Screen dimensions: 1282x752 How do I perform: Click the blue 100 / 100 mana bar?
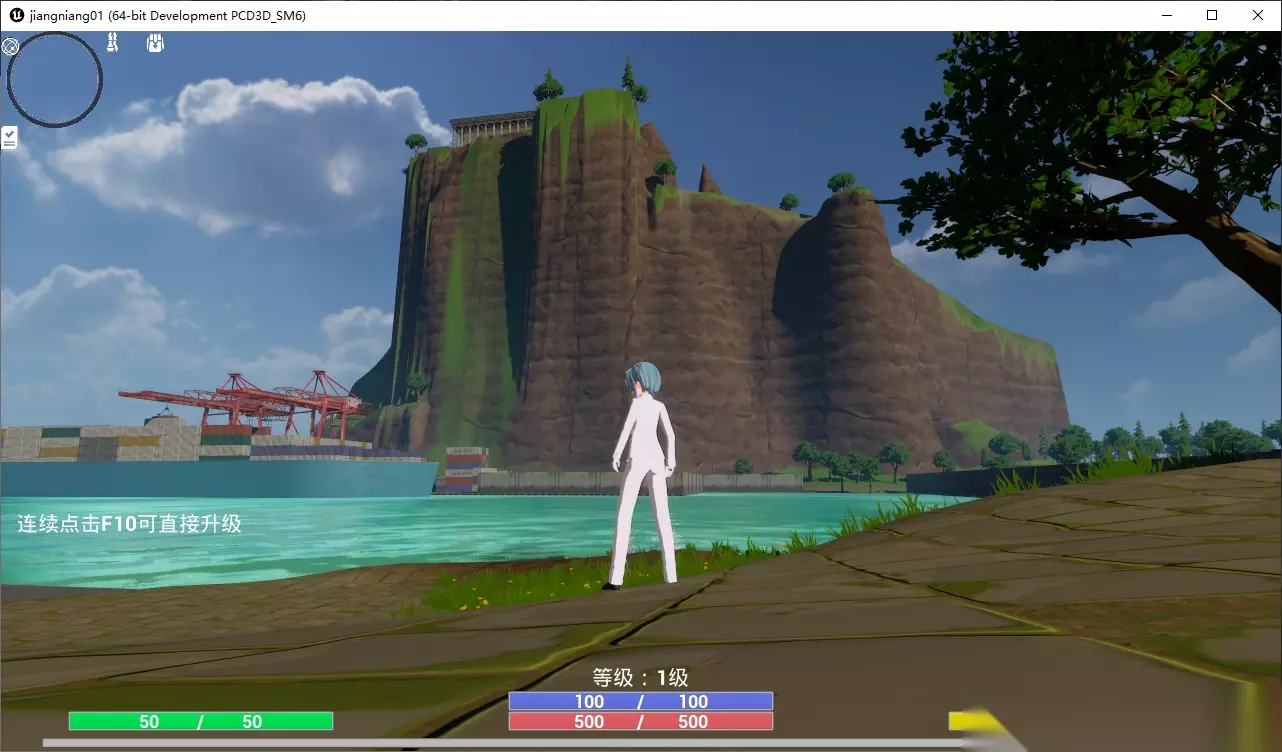(x=640, y=702)
